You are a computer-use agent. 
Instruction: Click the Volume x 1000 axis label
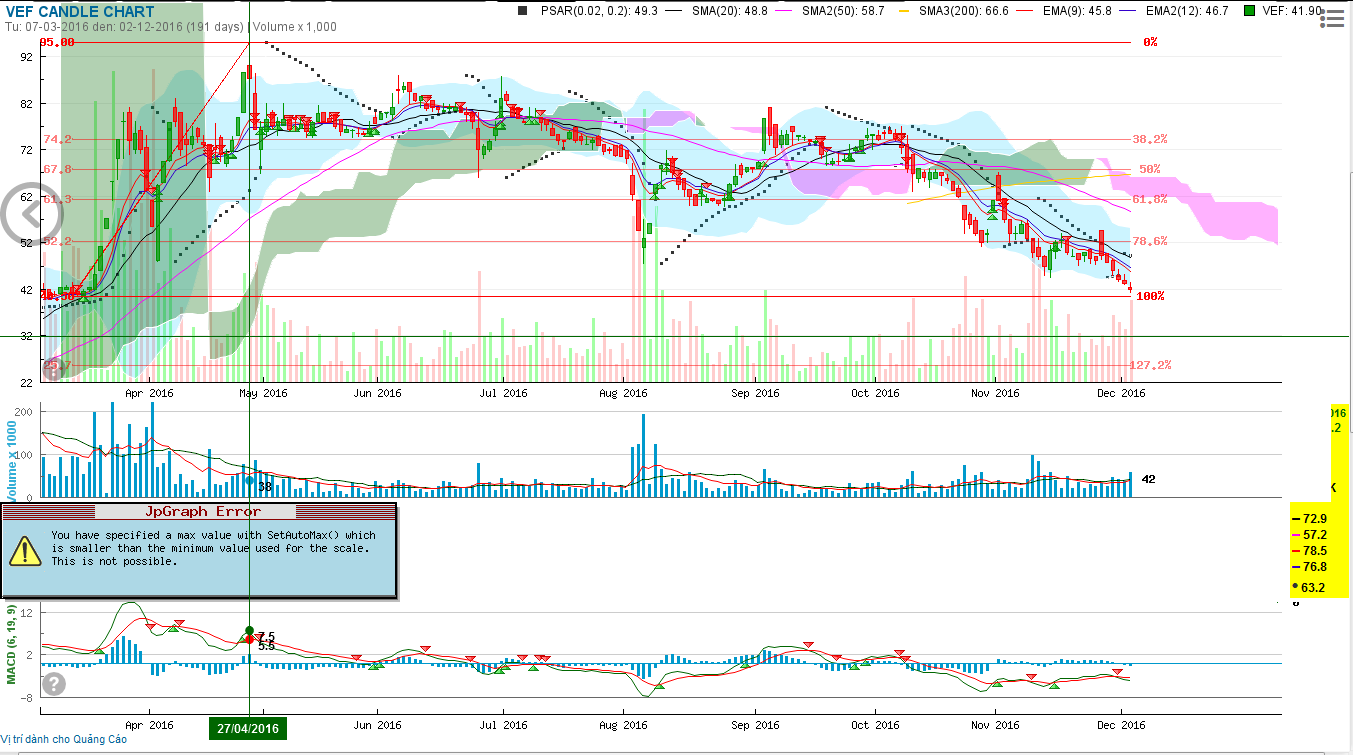[x=12, y=461]
